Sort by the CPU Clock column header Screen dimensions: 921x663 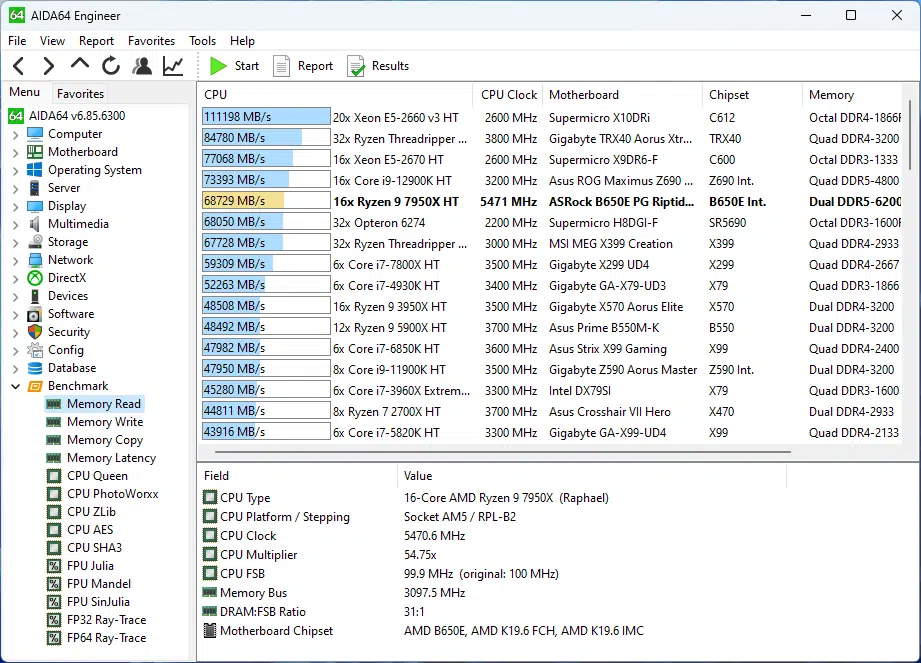tap(508, 95)
